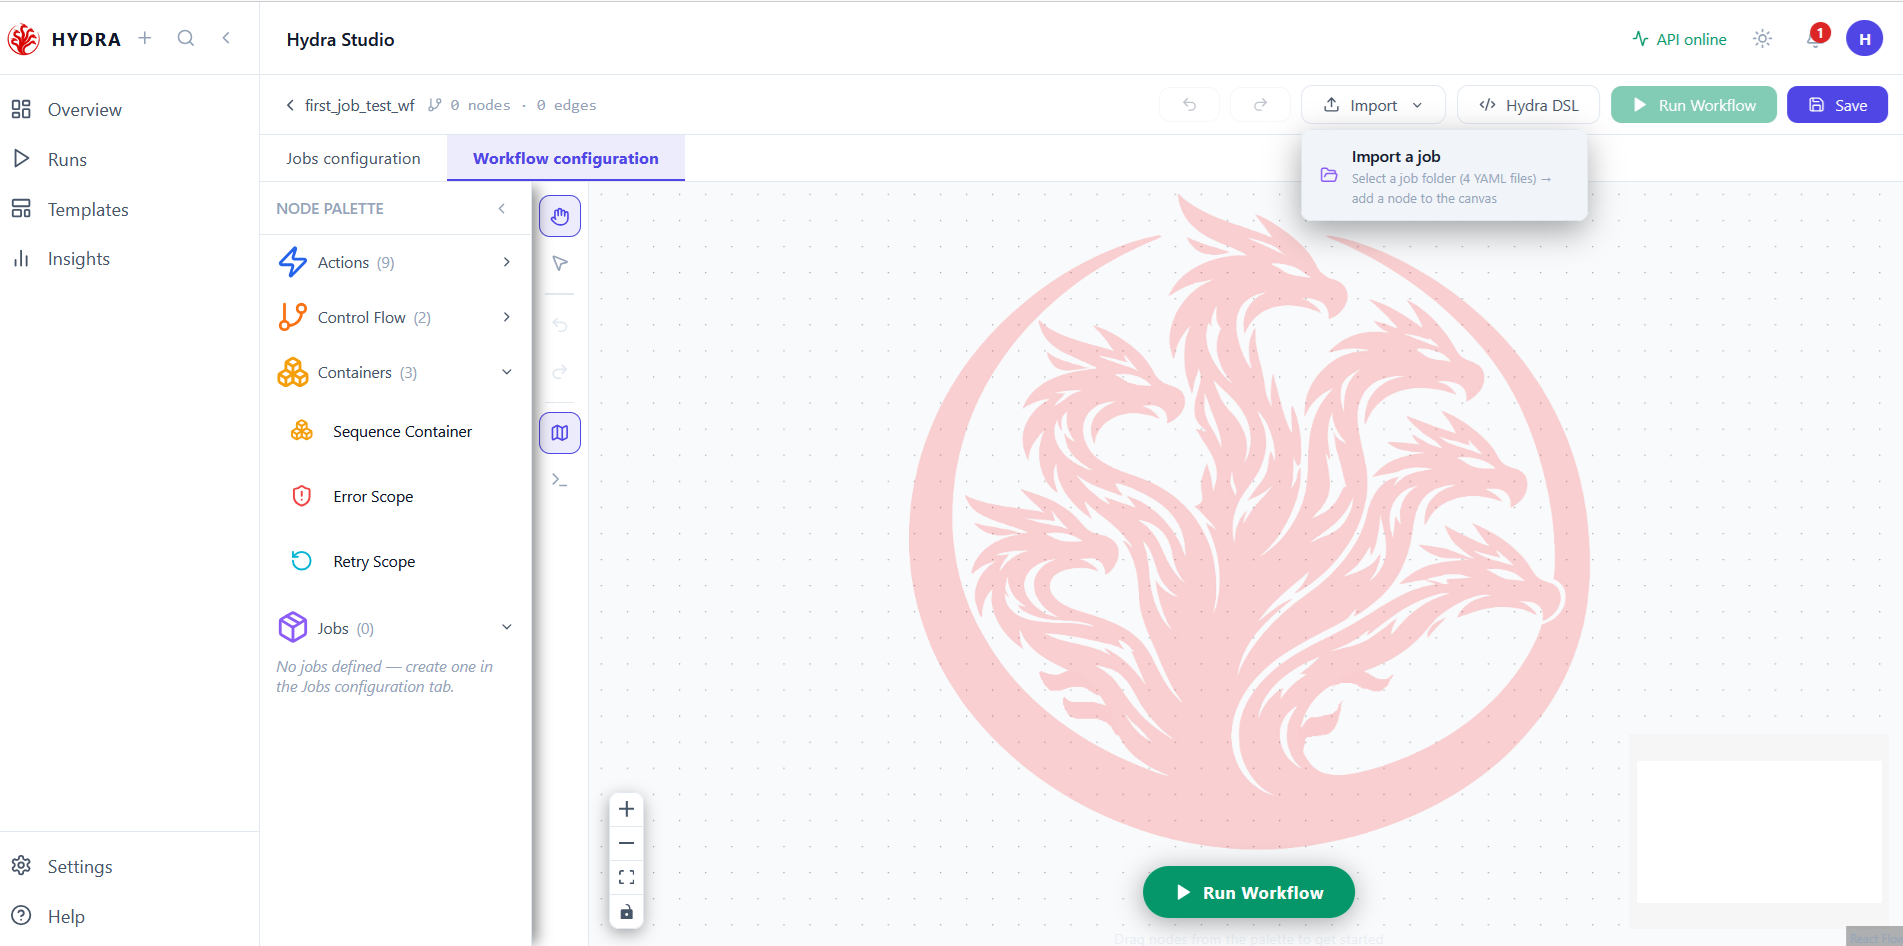Open the terminal console icon

(560, 480)
